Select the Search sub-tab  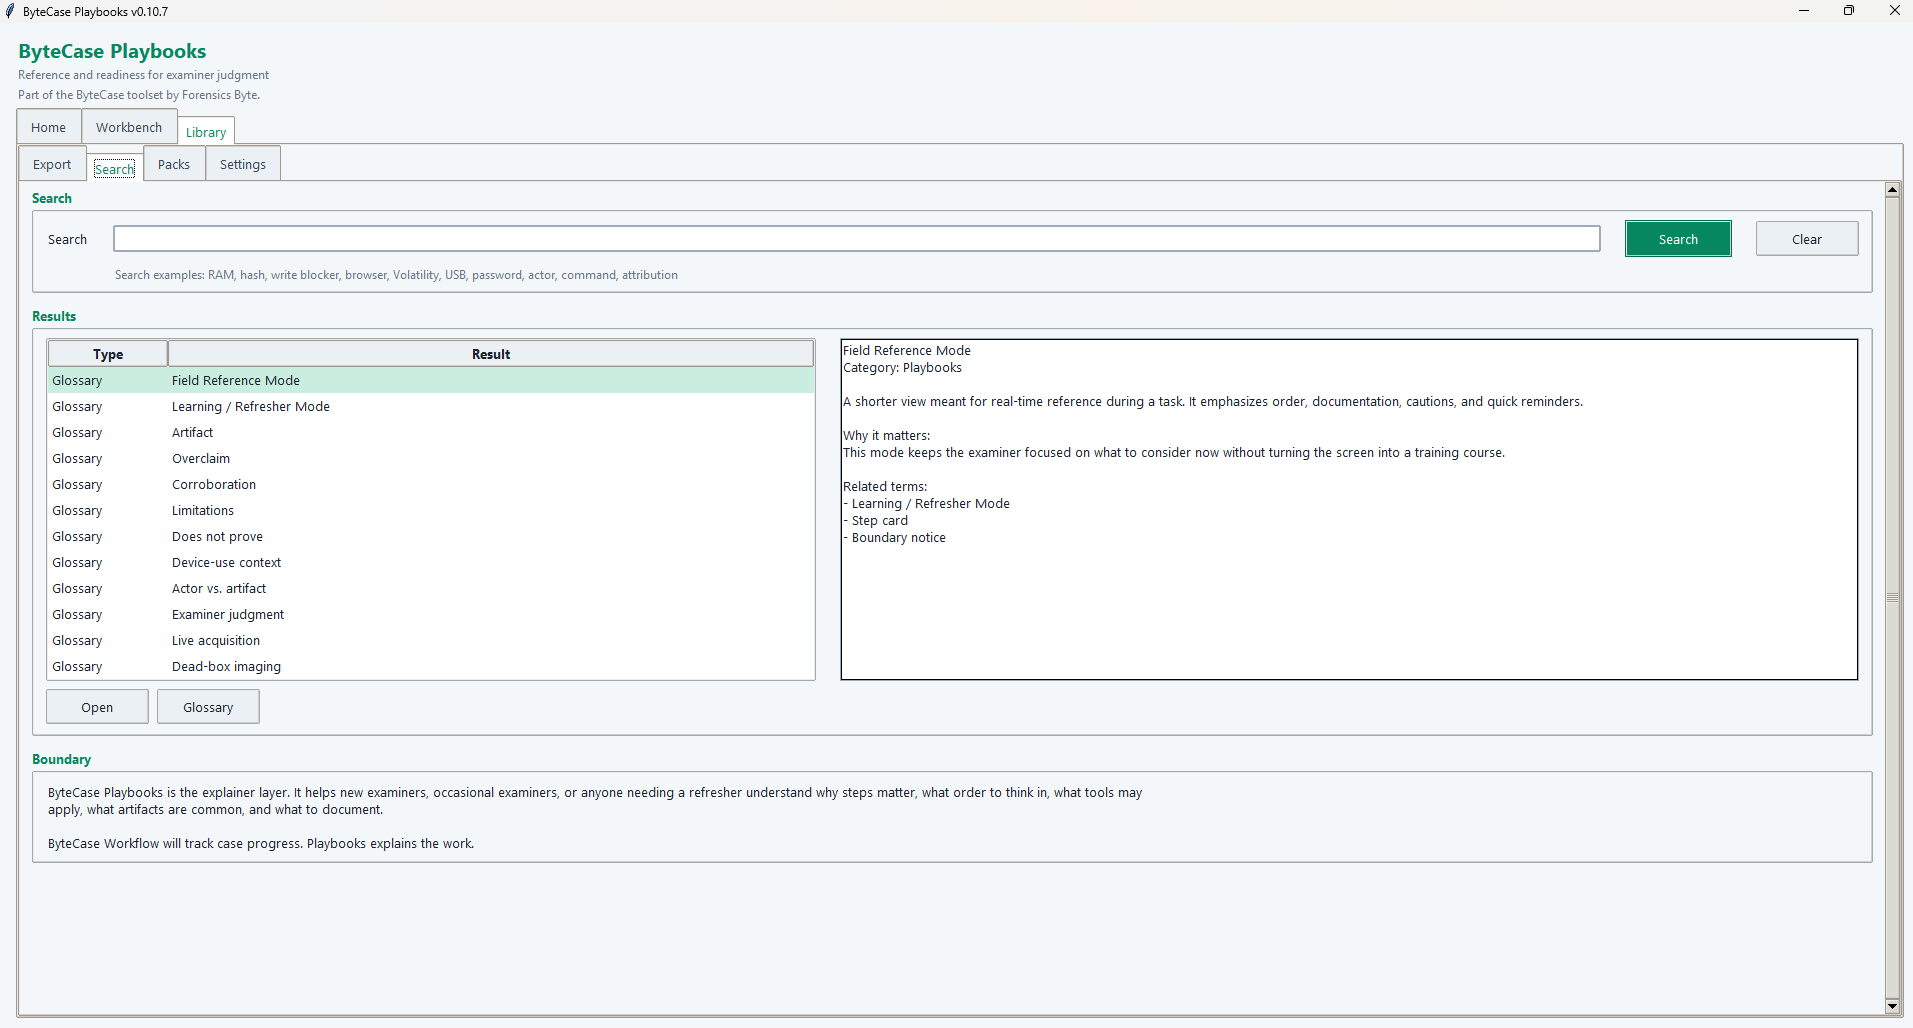coord(114,168)
